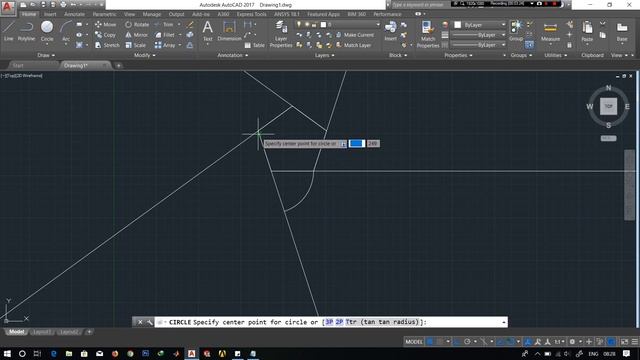
Task: Select the Line drawing tool
Action: [x=9, y=31]
